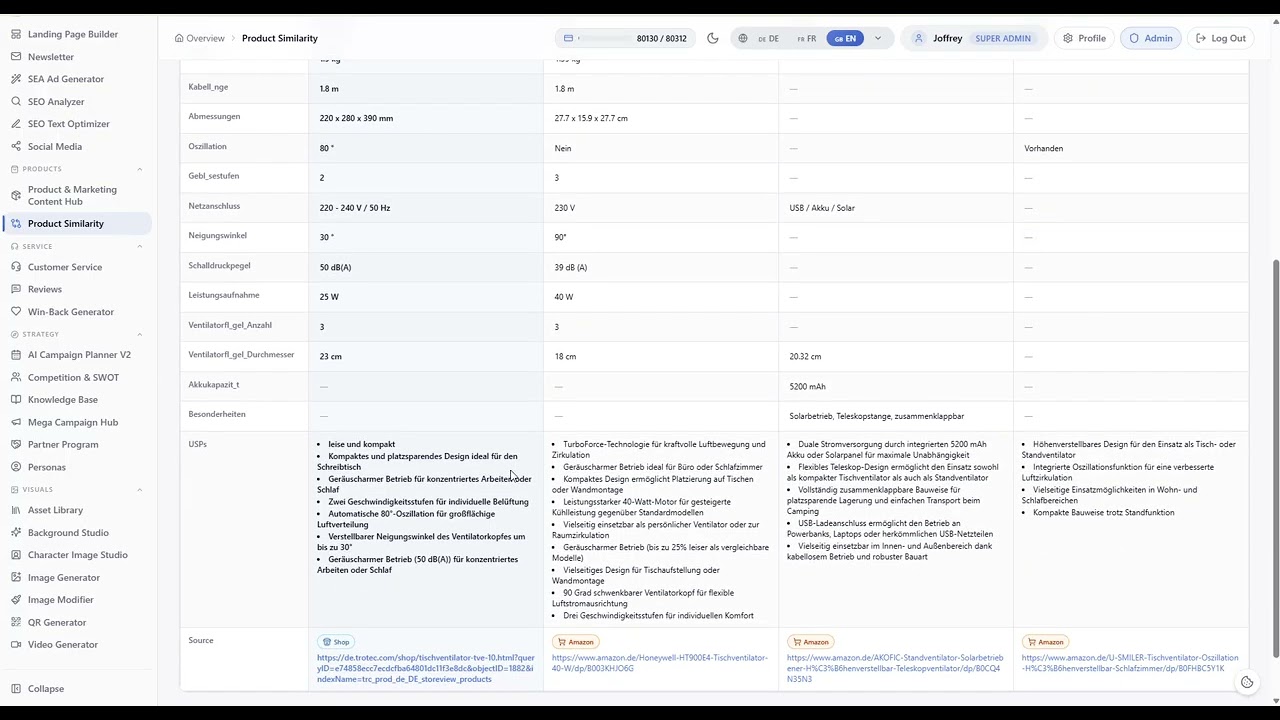Toggle dark mode moon icon
The height and width of the screenshot is (720, 1280).
713,39
